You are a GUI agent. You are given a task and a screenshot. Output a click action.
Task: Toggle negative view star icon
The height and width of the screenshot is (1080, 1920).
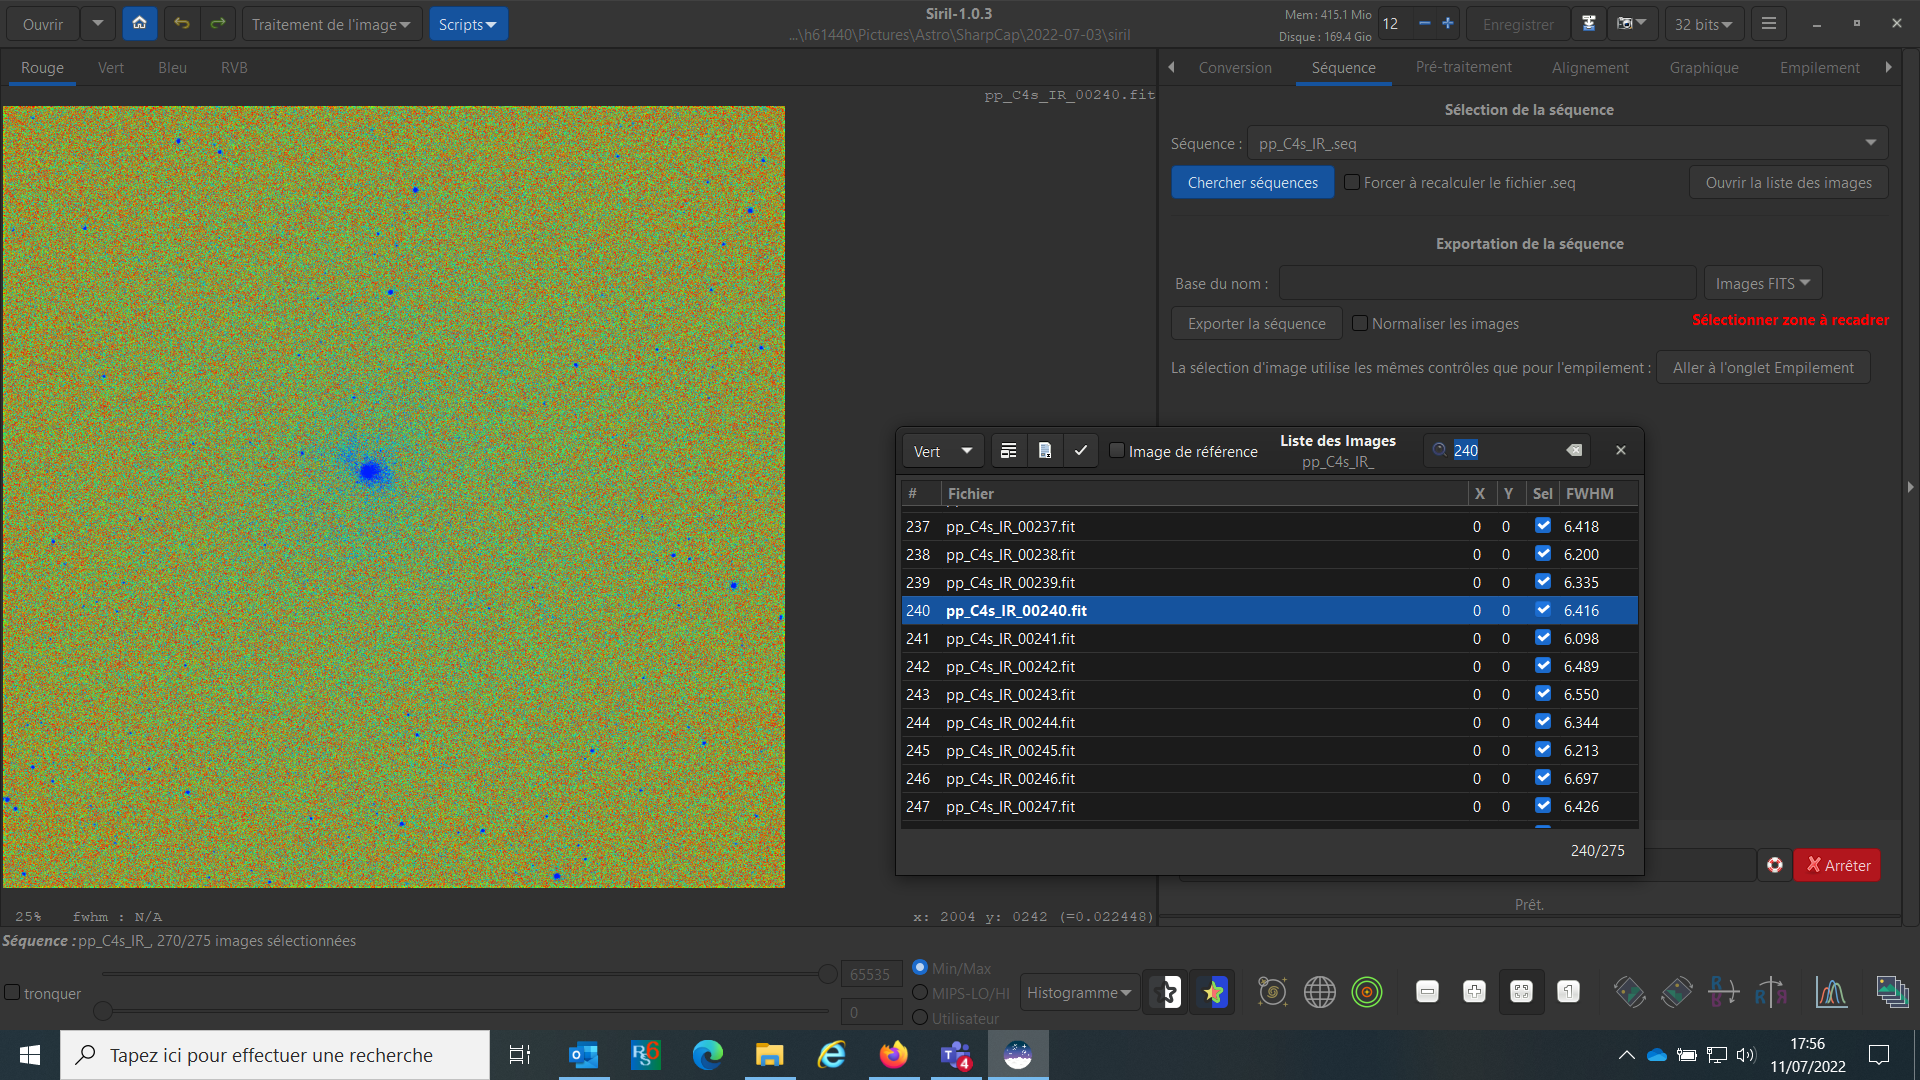(x=1165, y=992)
